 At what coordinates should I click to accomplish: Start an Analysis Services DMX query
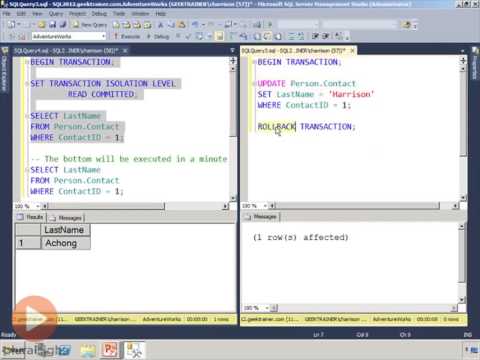click(x=137, y=25)
